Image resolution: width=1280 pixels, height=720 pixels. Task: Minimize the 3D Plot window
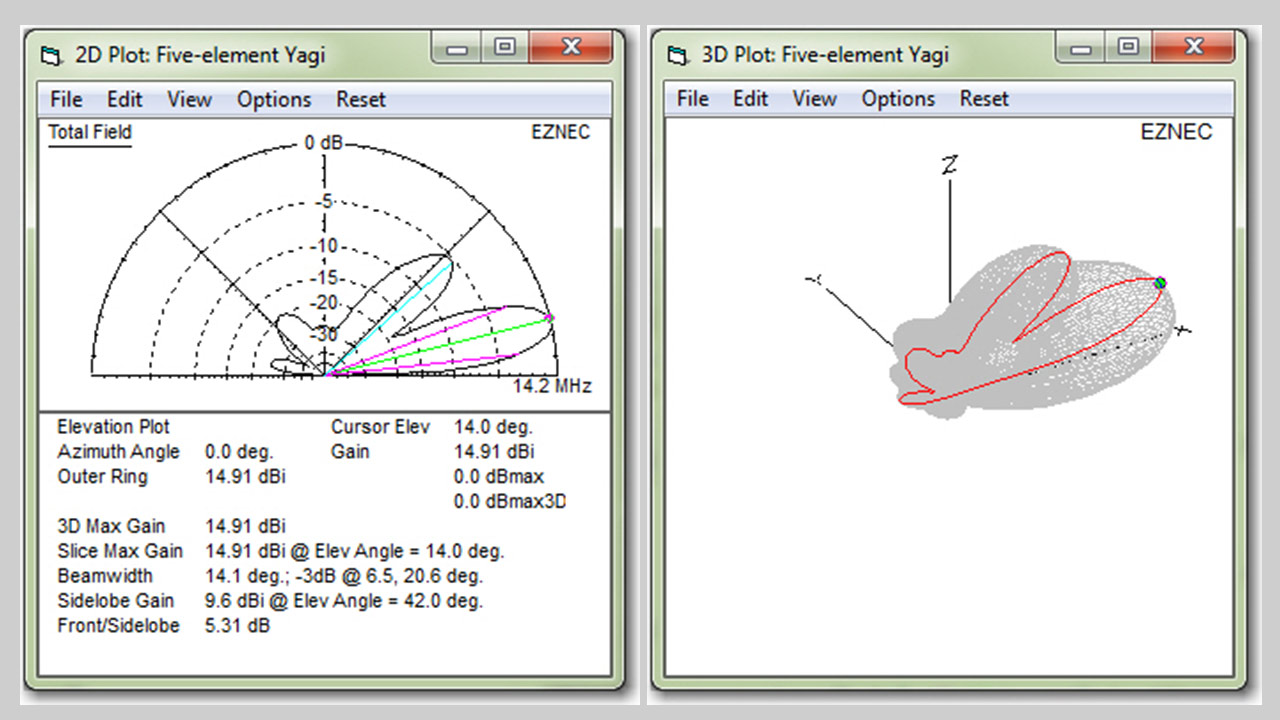(x=1083, y=46)
